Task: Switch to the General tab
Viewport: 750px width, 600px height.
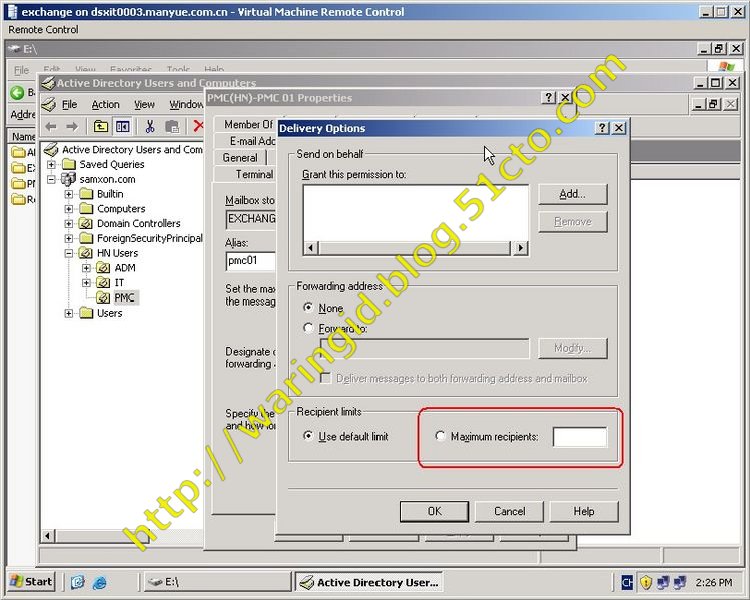Action: (x=240, y=158)
